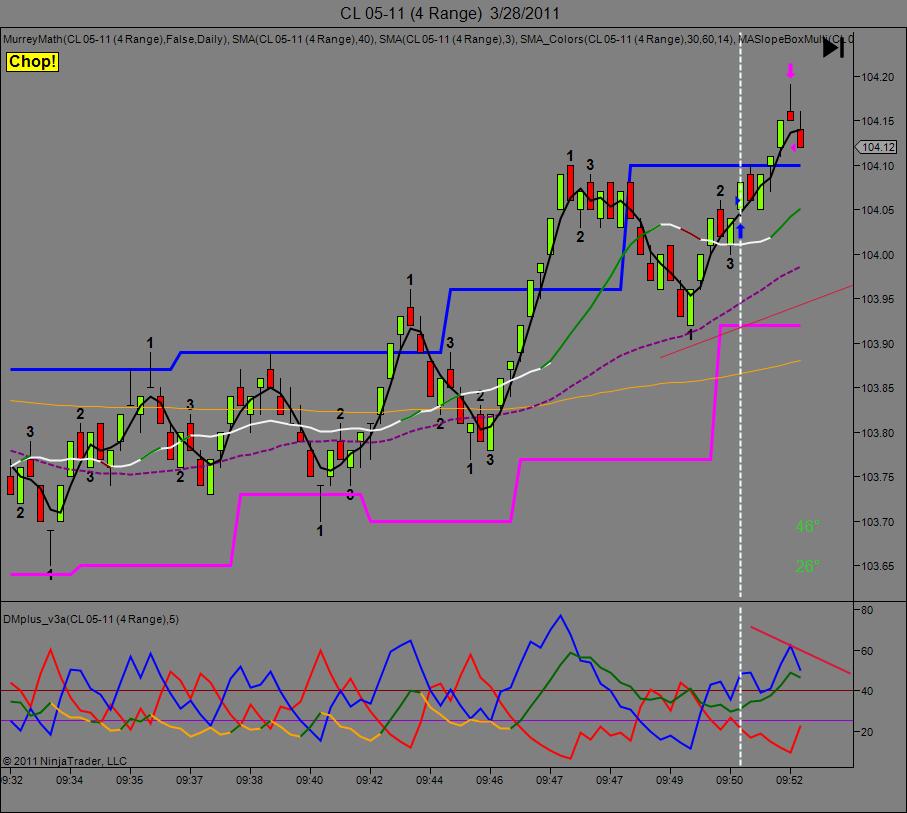Click the 103.95 price axis label
The image size is (907, 813).
[877, 299]
